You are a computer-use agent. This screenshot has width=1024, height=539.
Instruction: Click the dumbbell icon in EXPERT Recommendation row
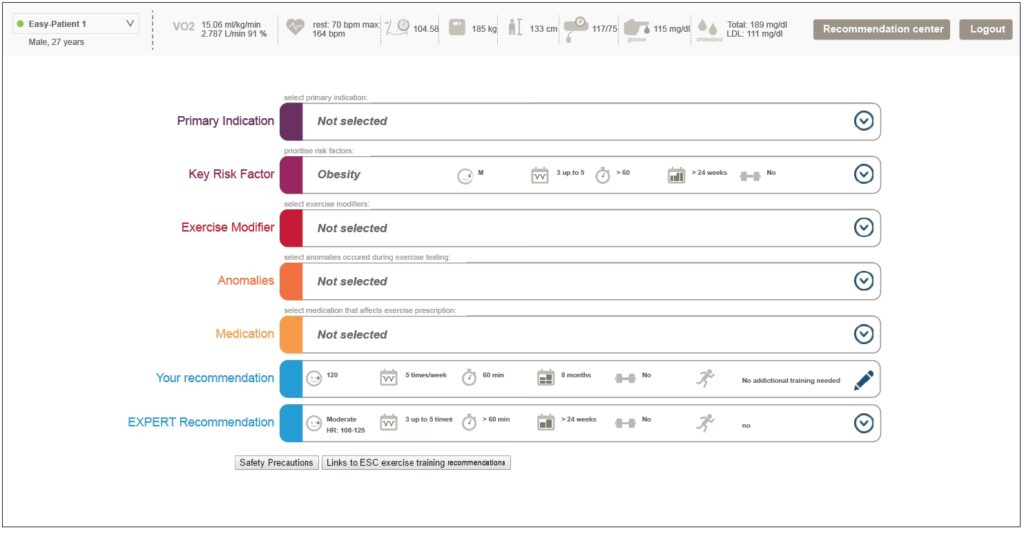pos(625,423)
